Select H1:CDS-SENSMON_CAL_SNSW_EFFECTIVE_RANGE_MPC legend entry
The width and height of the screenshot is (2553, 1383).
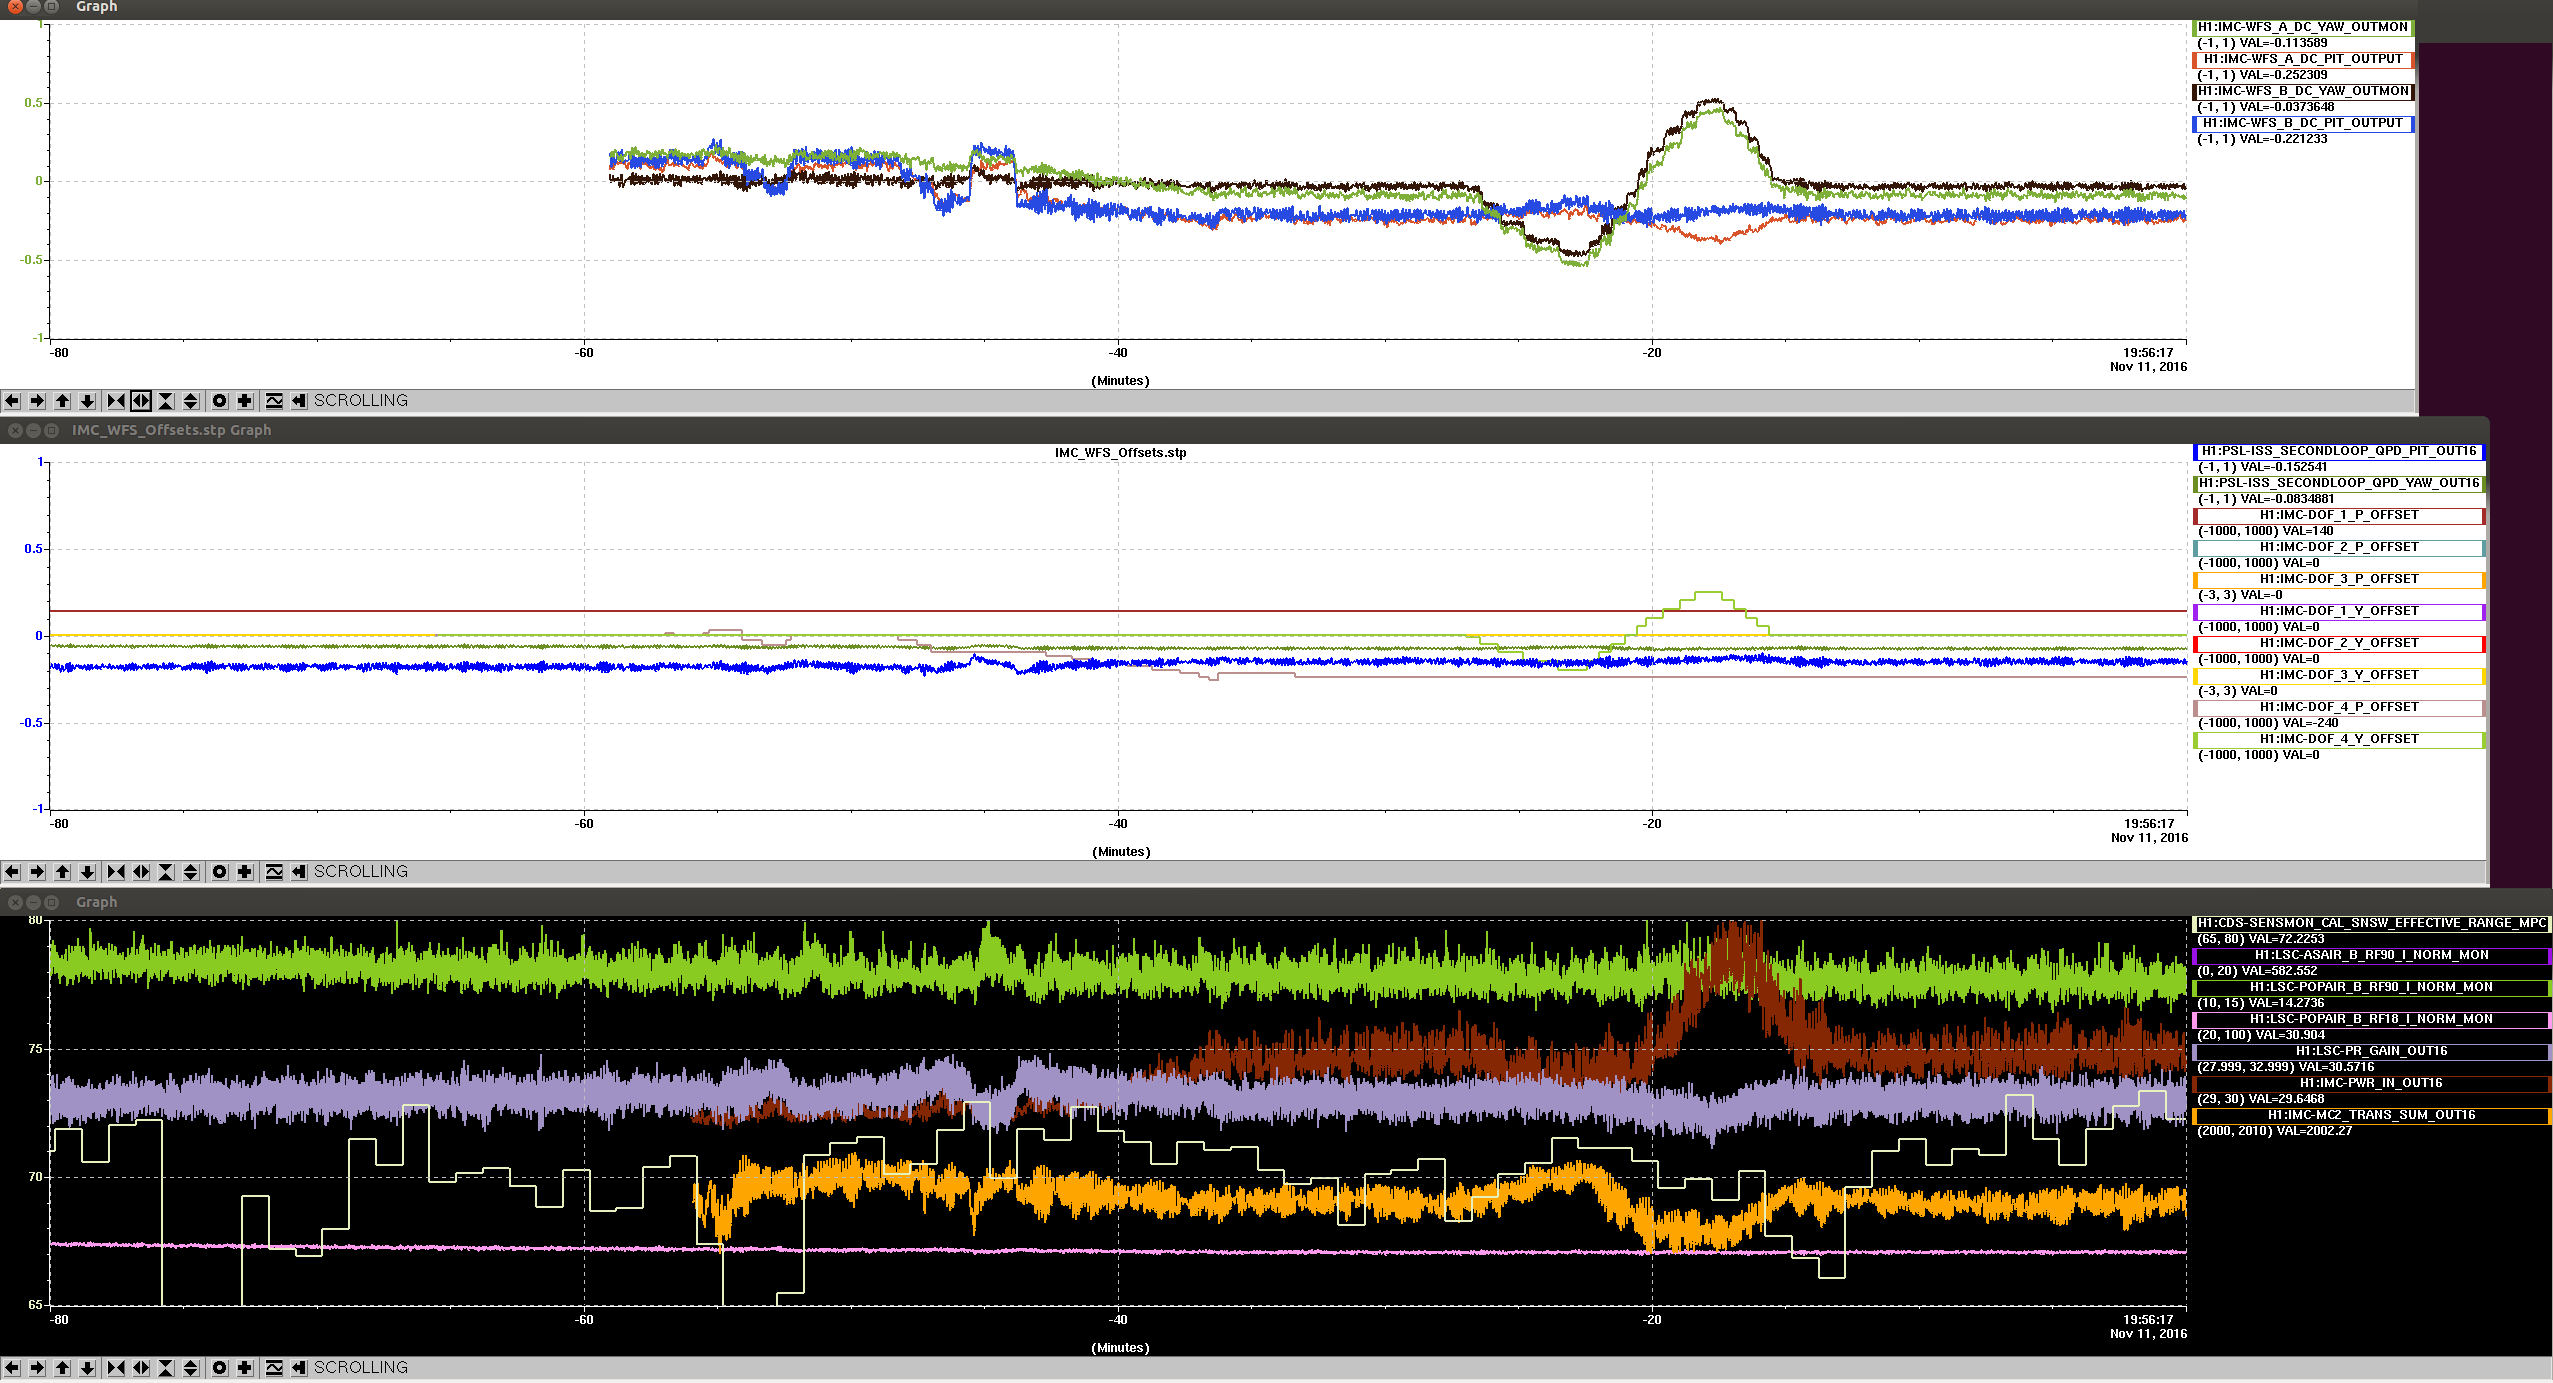coord(2372,924)
